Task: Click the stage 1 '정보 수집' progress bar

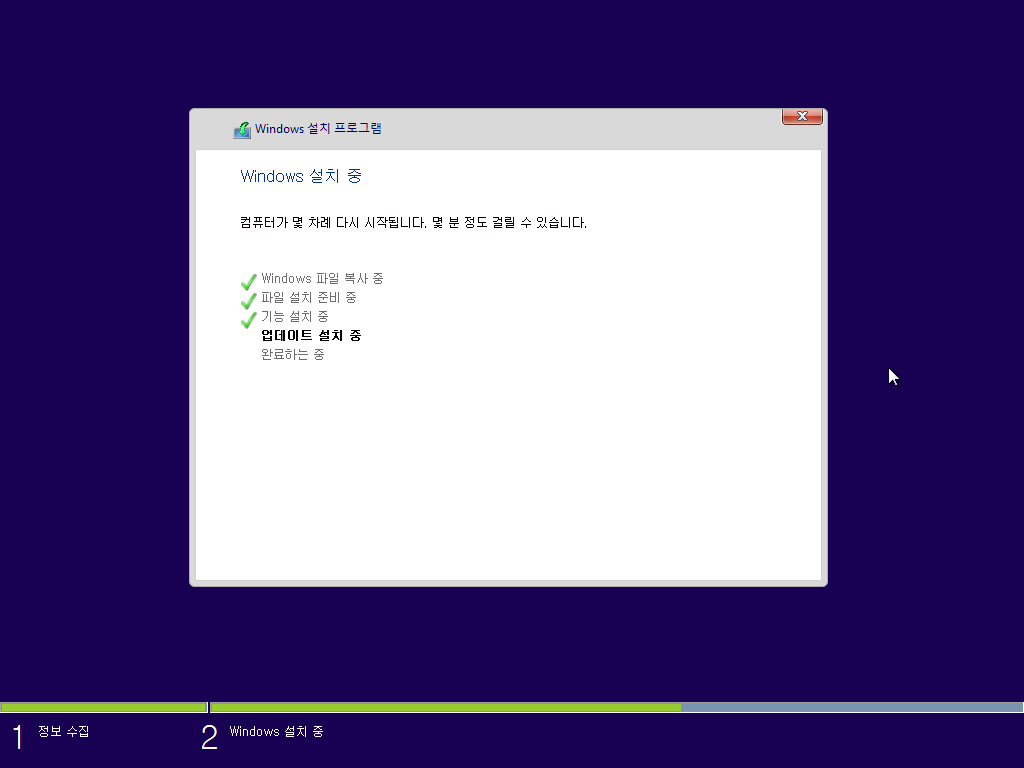Action: pos(103,707)
